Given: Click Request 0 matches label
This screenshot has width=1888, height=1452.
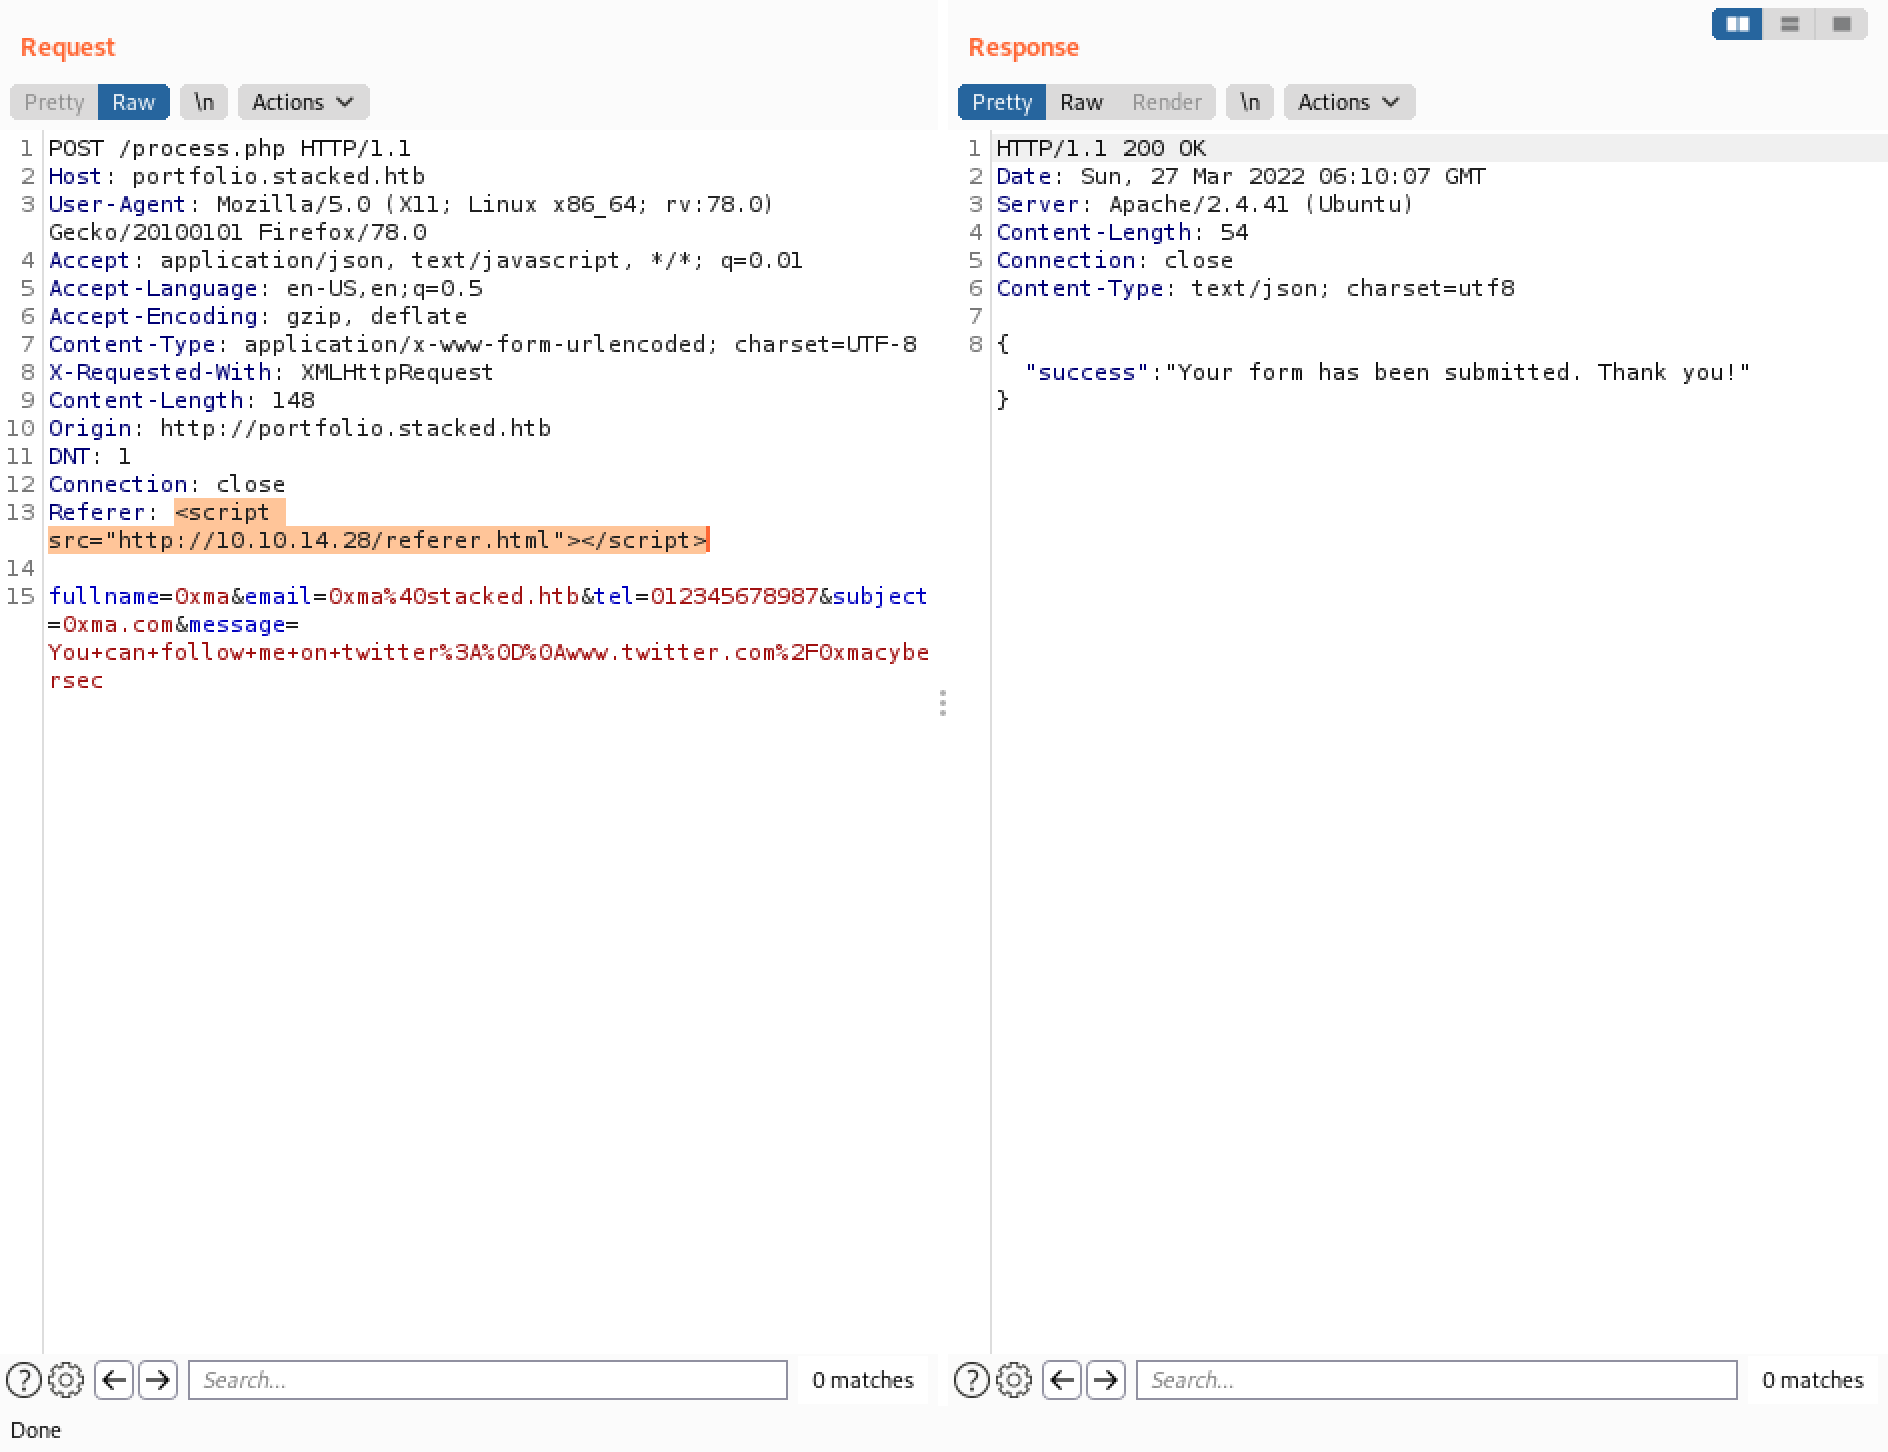Looking at the screenshot, I should tap(863, 1380).
